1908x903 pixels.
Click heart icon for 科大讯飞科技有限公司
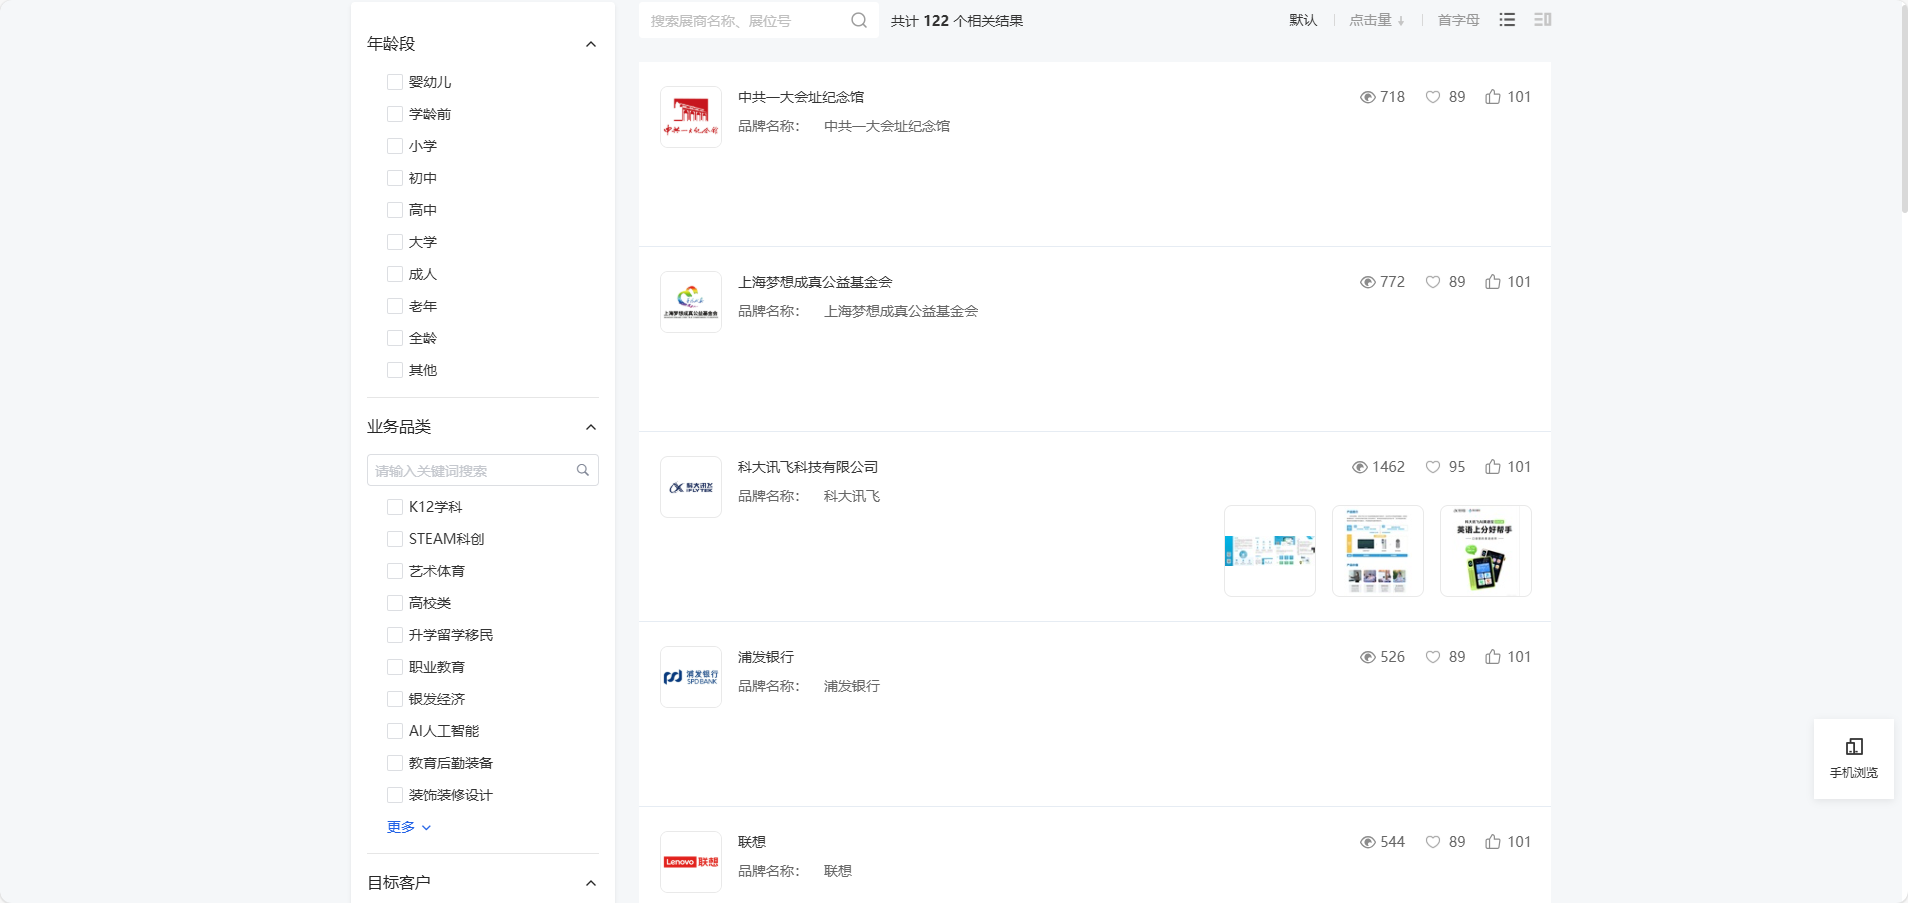coord(1432,467)
